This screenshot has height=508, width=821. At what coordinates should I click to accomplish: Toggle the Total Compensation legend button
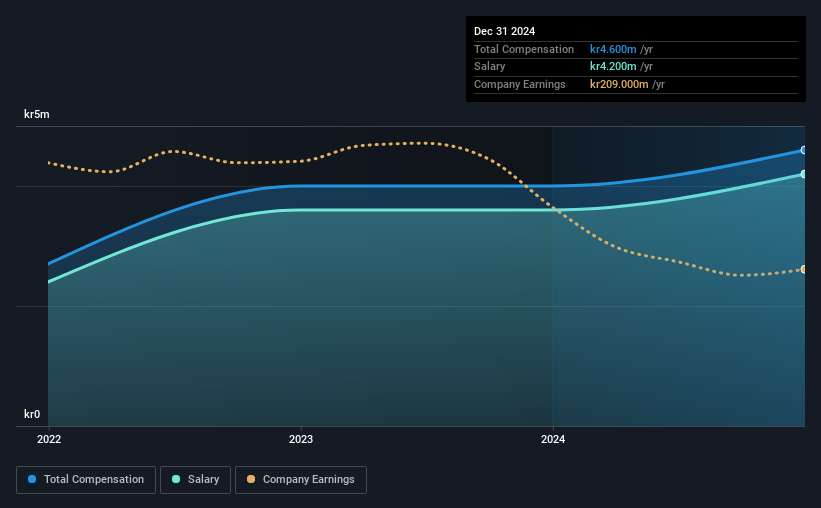point(86,480)
